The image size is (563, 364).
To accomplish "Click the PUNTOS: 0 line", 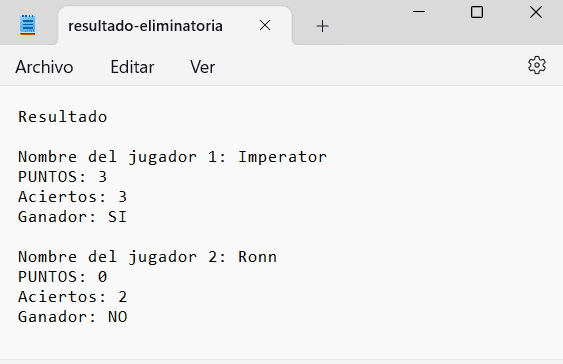I will tap(63, 277).
